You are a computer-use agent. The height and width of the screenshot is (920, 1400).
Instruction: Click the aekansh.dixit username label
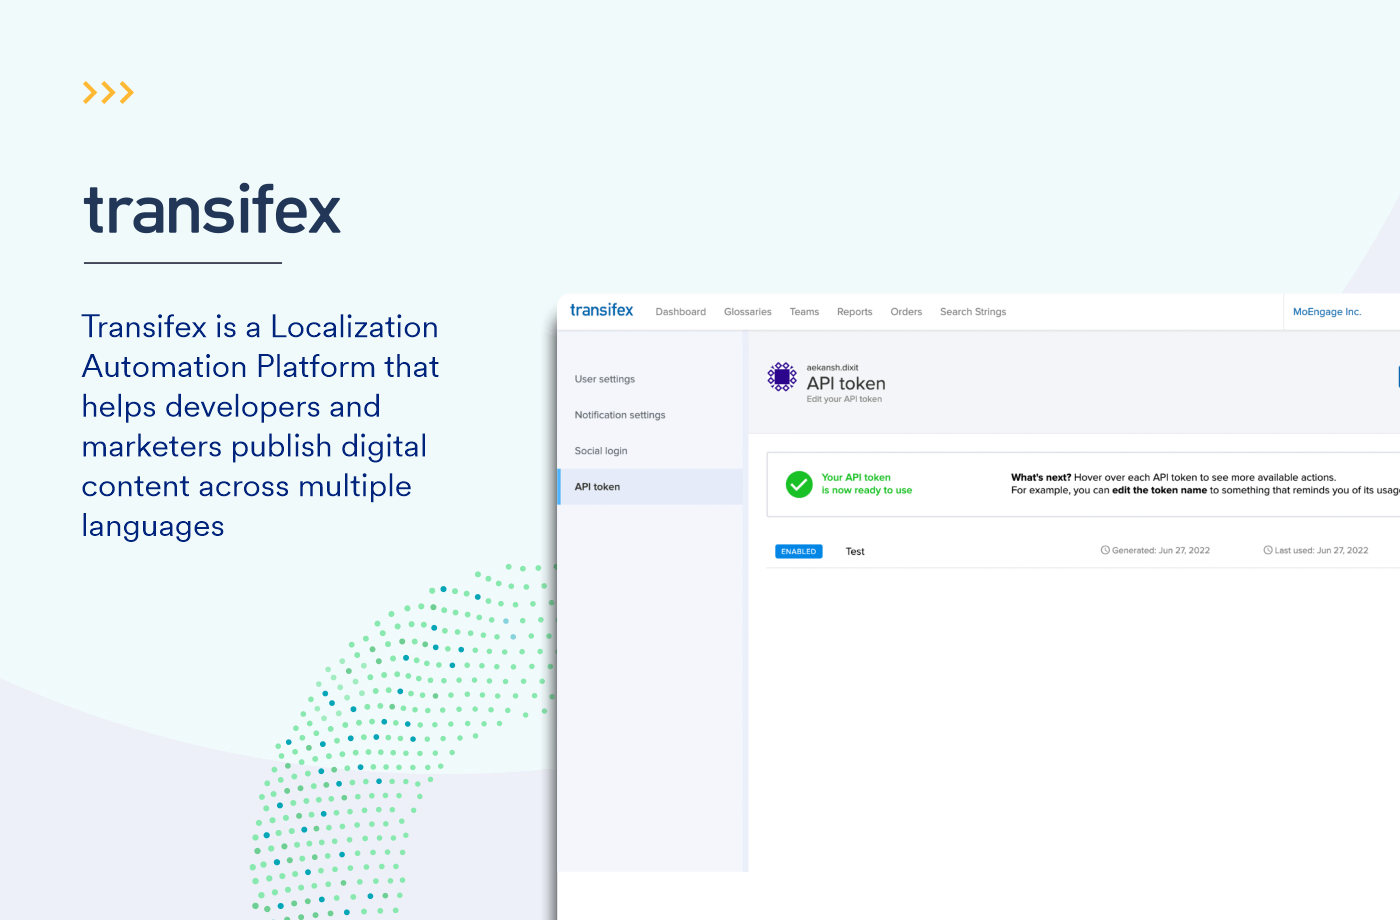[832, 368]
